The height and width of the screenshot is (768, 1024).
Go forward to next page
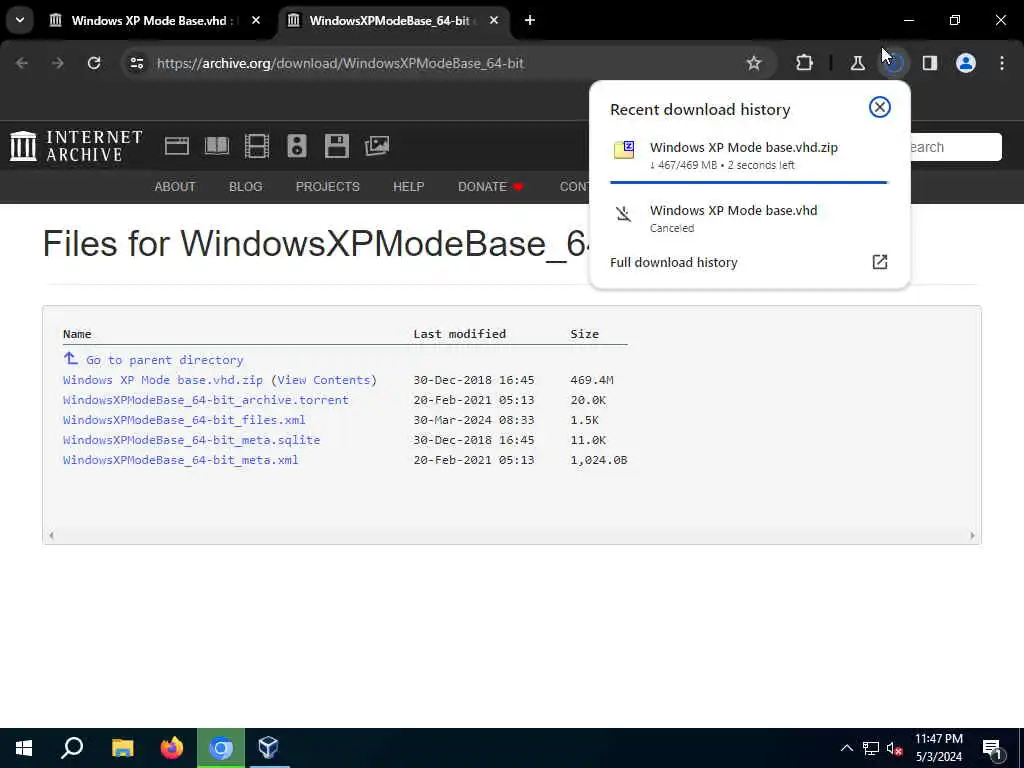coord(57,63)
